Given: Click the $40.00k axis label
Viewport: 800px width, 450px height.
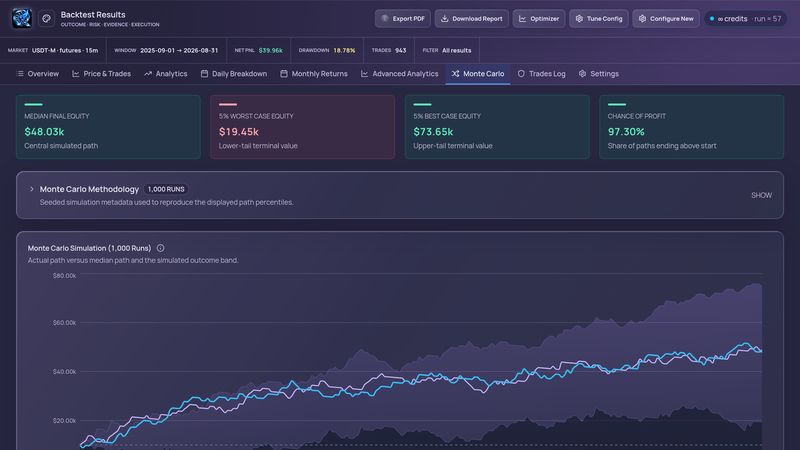Looking at the screenshot, I should coord(64,371).
